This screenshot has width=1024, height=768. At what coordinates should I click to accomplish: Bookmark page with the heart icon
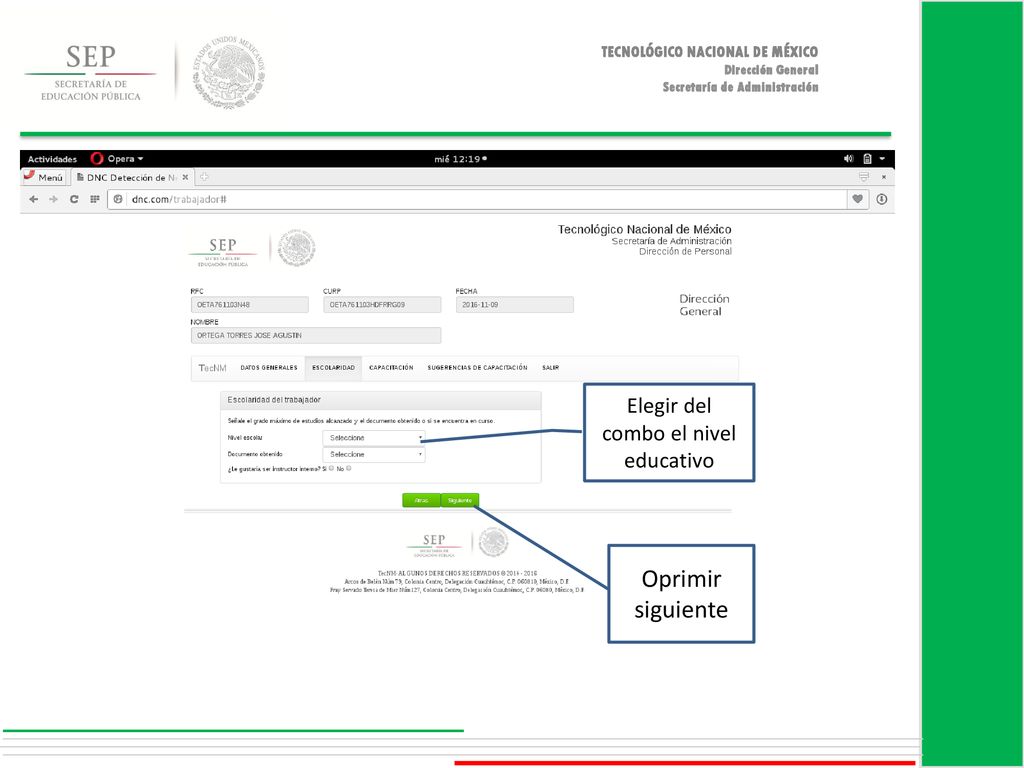pyautogui.click(x=857, y=199)
